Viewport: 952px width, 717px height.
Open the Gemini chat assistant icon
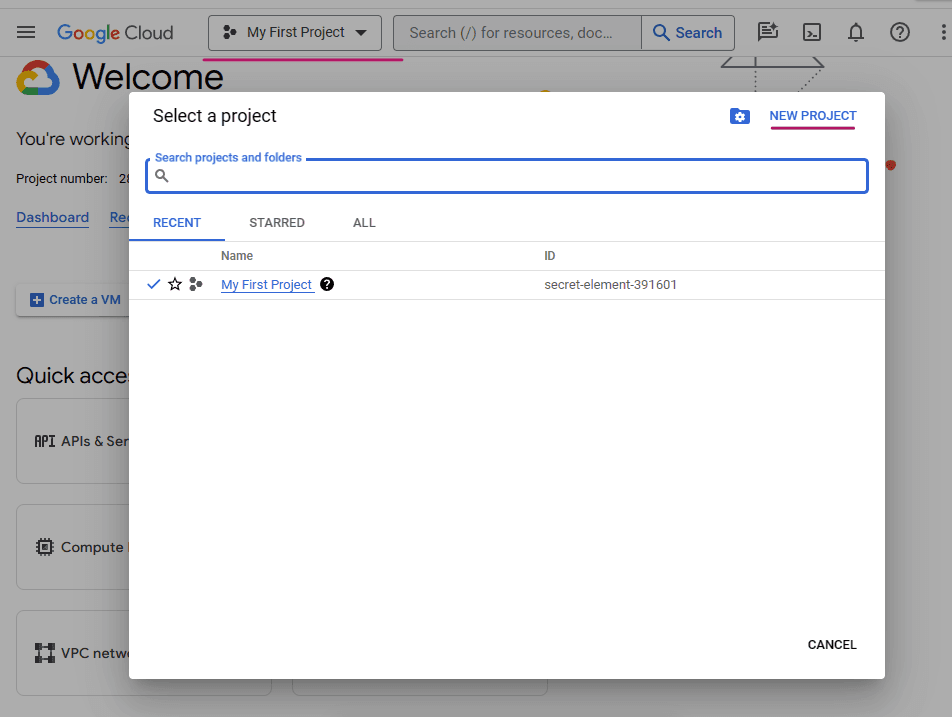pyautogui.click(x=767, y=32)
